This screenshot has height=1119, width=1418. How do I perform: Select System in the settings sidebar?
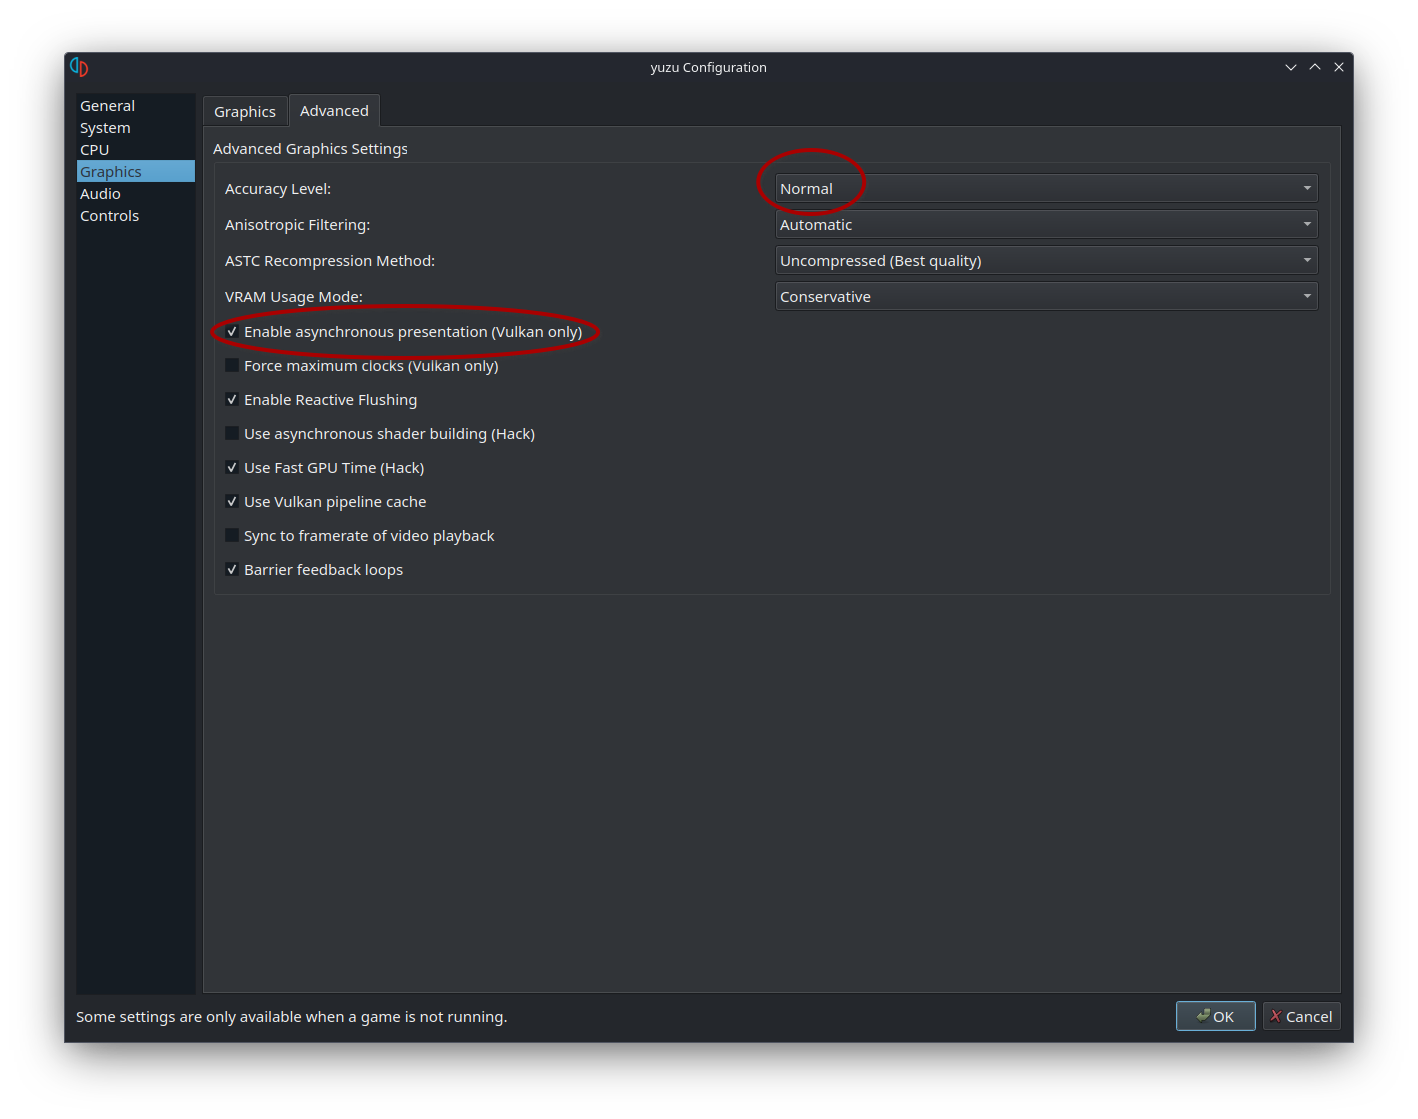[136, 128]
